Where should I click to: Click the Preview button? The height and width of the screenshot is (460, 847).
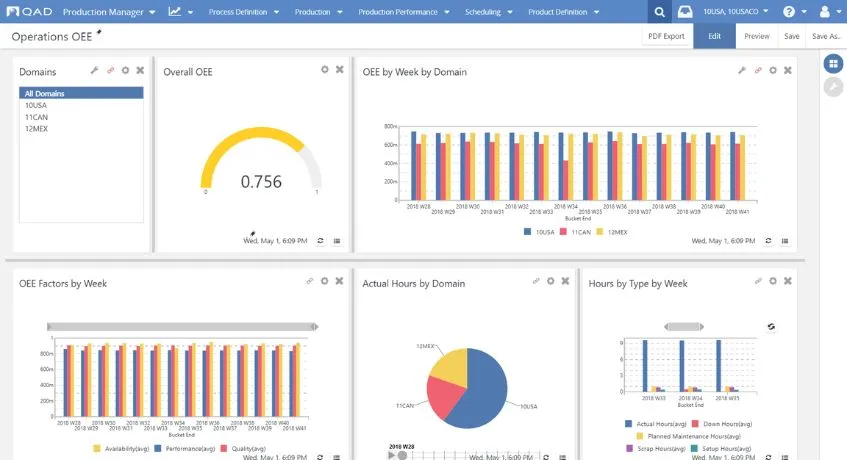click(756, 36)
